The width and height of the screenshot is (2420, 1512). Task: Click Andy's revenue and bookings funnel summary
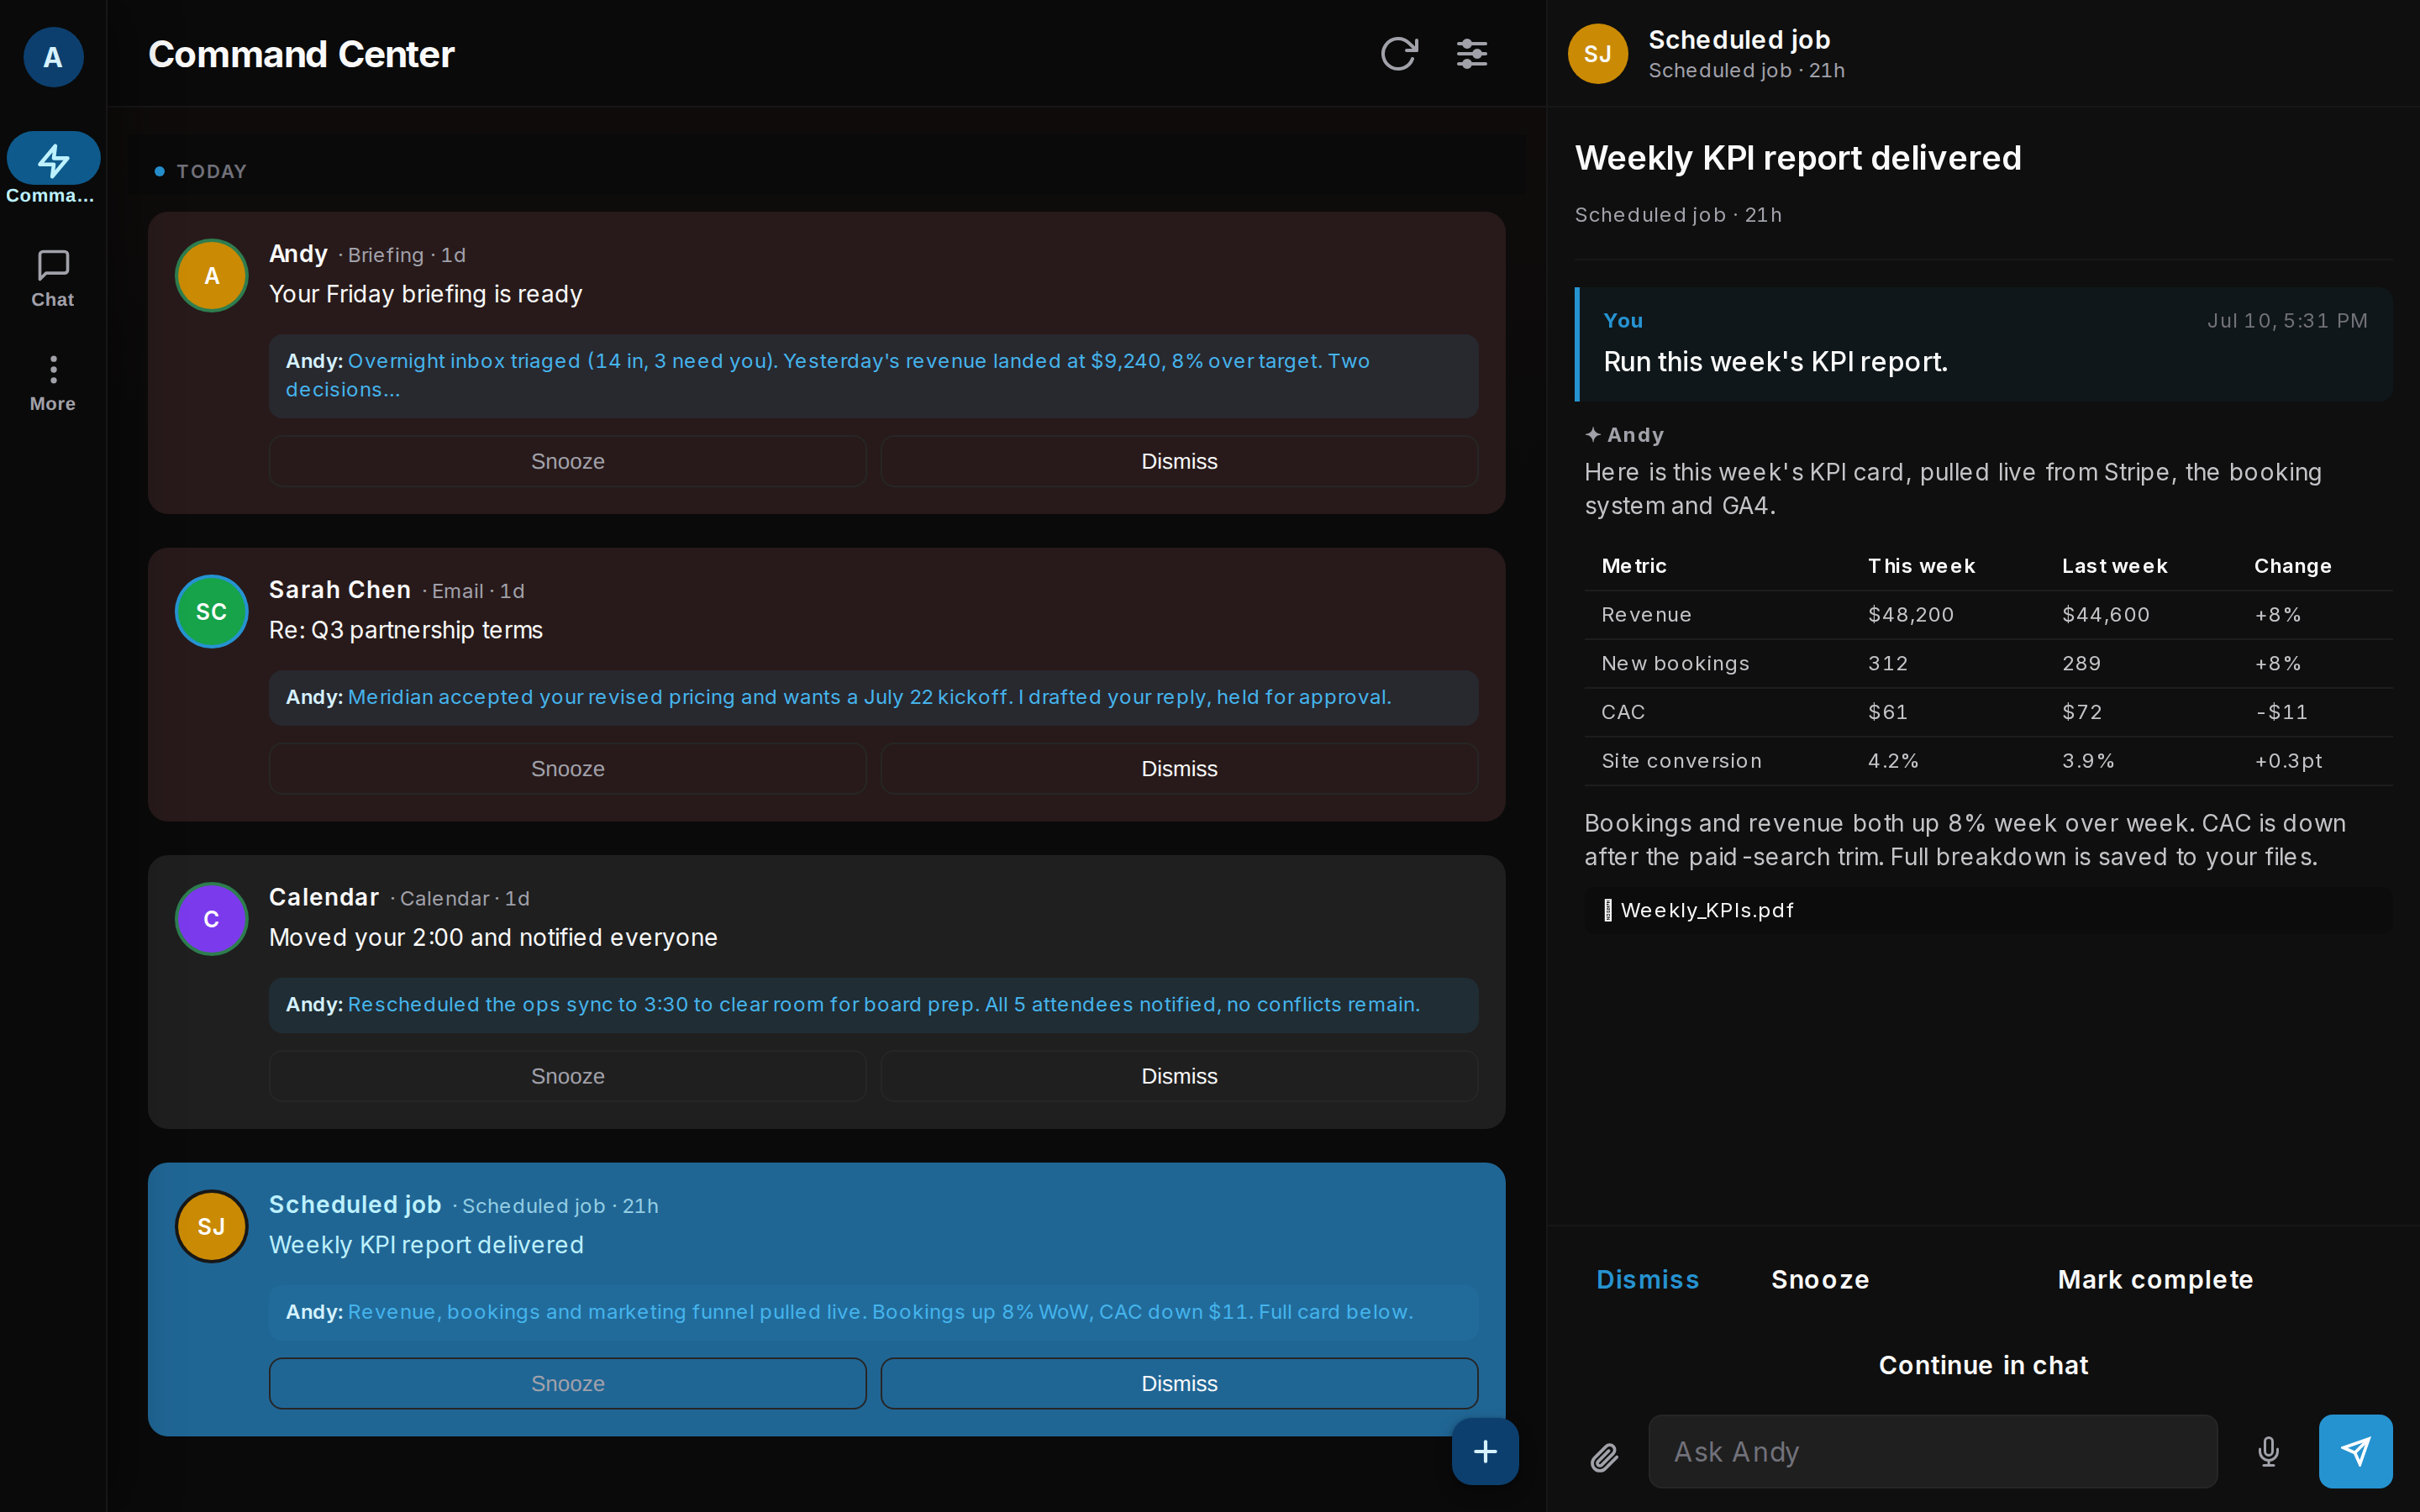(873, 1312)
